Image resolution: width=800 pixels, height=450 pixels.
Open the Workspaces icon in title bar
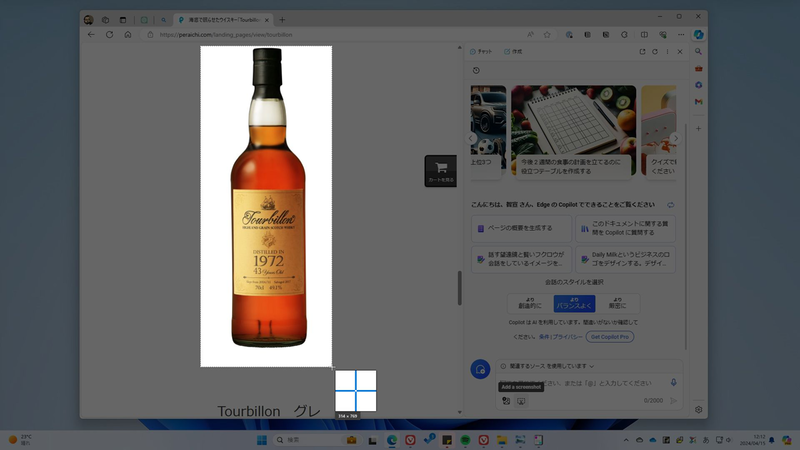click(105, 20)
